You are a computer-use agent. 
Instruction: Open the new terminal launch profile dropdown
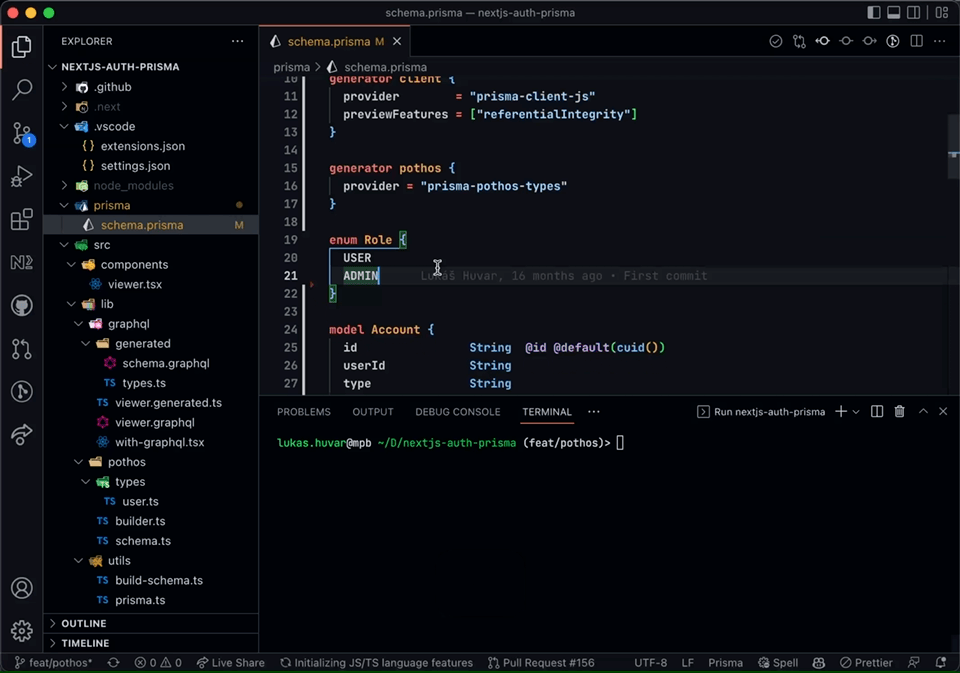tap(855, 412)
